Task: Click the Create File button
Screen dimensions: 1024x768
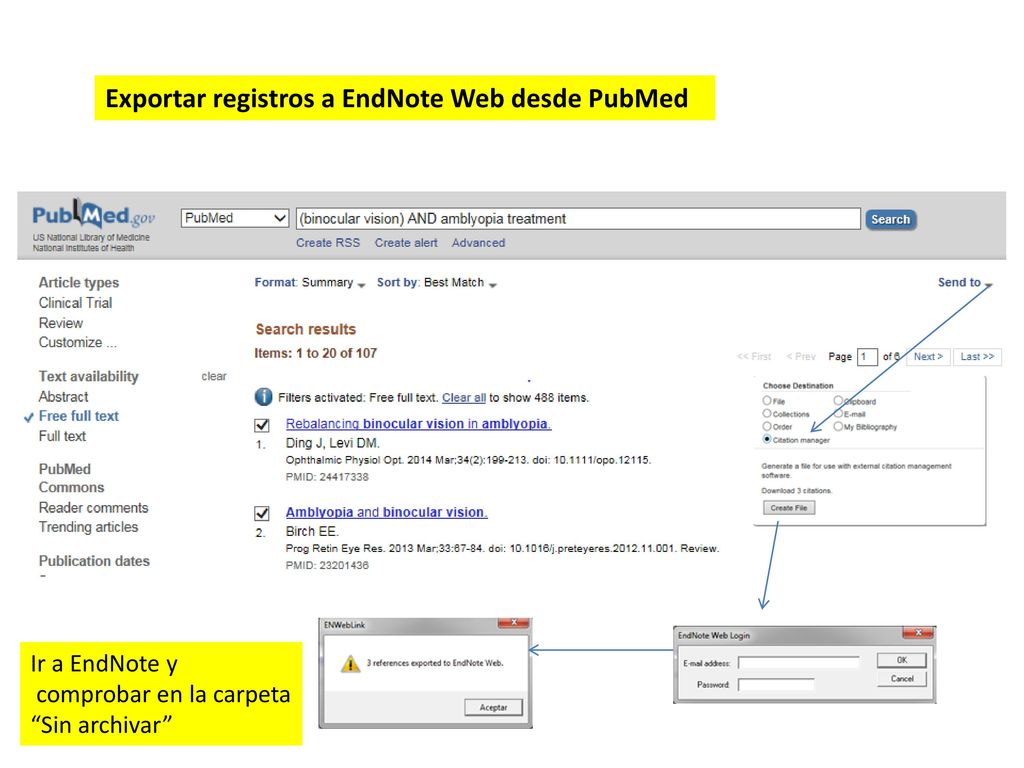Action: point(789,508)
